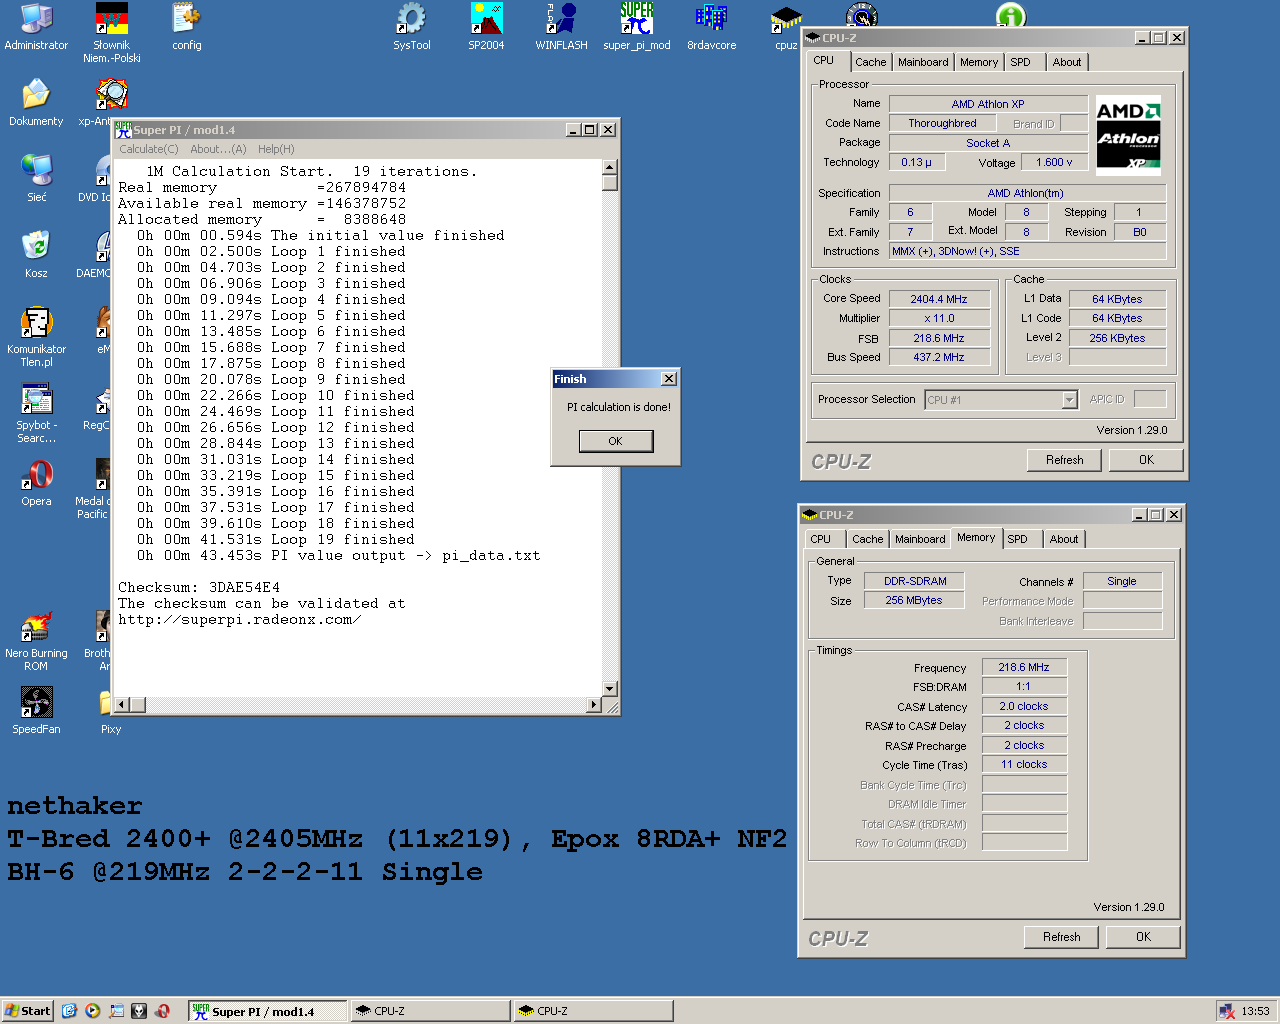The image size is (1280, 1024).
Task: Click Core Speed value 2404.4 MHz
Action: (x=939, y=299)
